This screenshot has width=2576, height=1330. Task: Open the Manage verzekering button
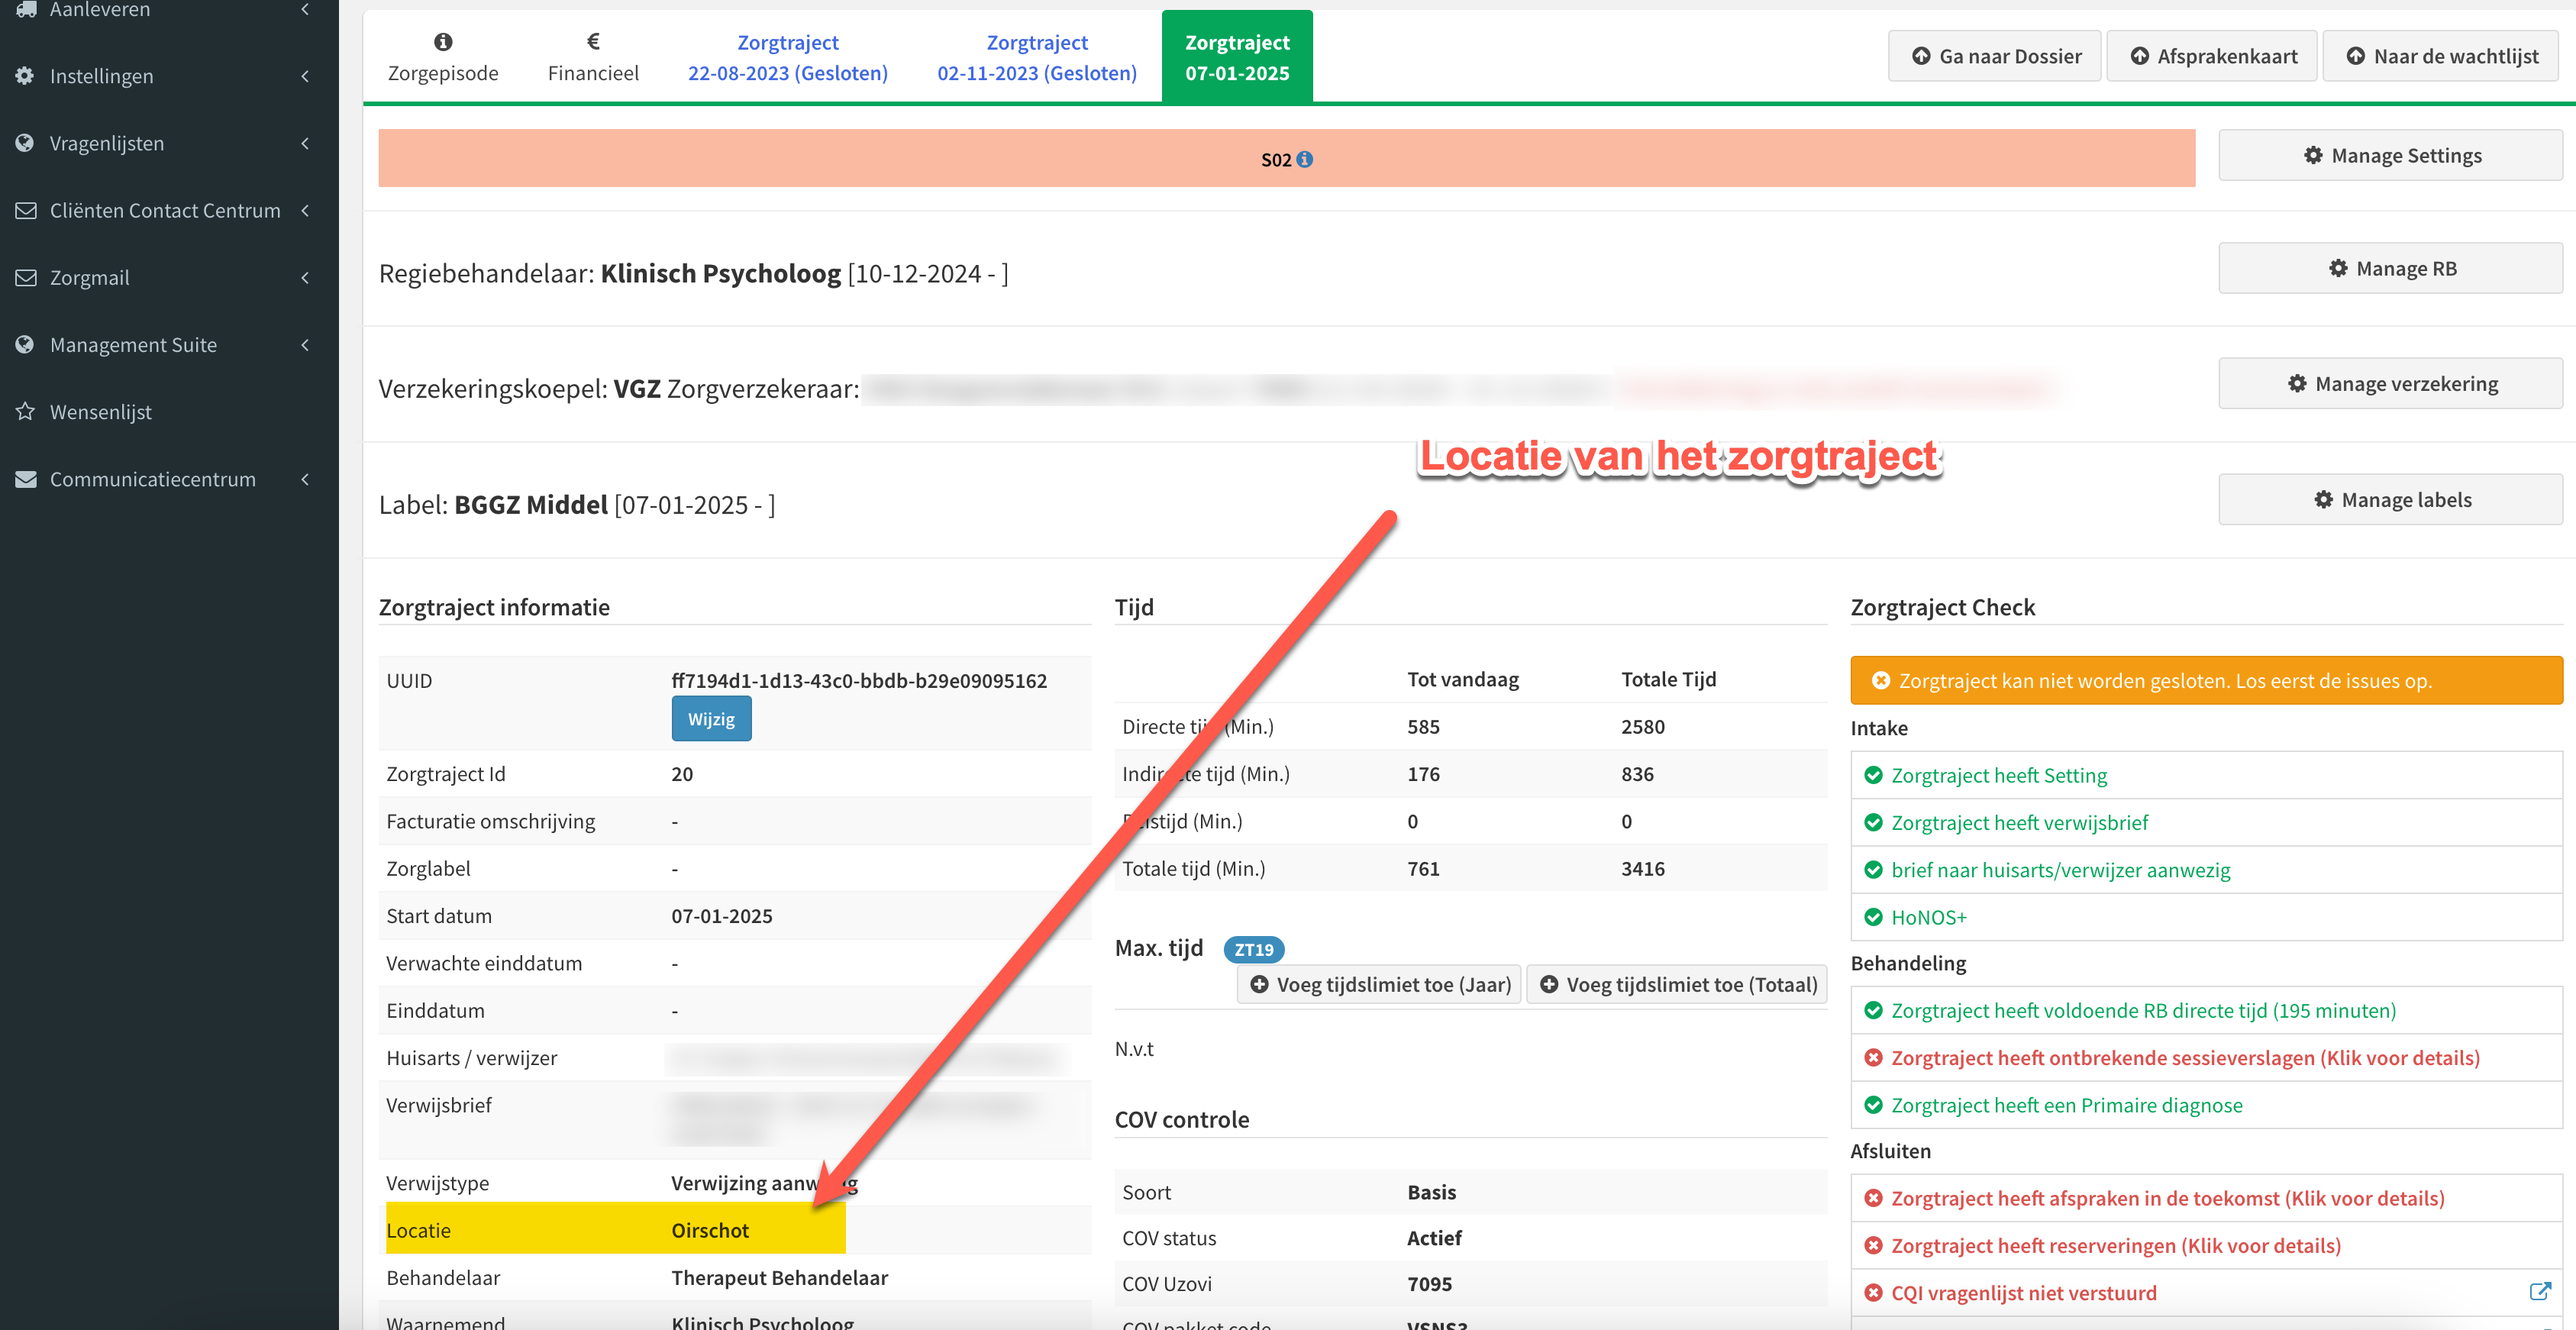2391,384
